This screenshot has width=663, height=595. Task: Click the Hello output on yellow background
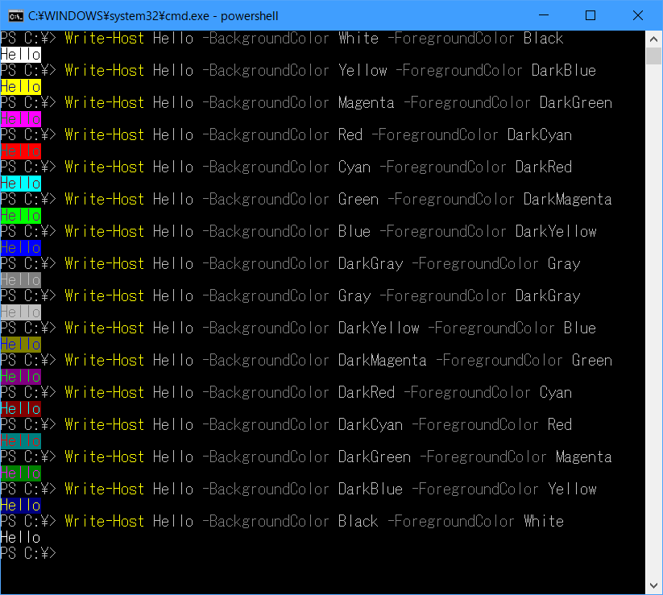point(21,87)
